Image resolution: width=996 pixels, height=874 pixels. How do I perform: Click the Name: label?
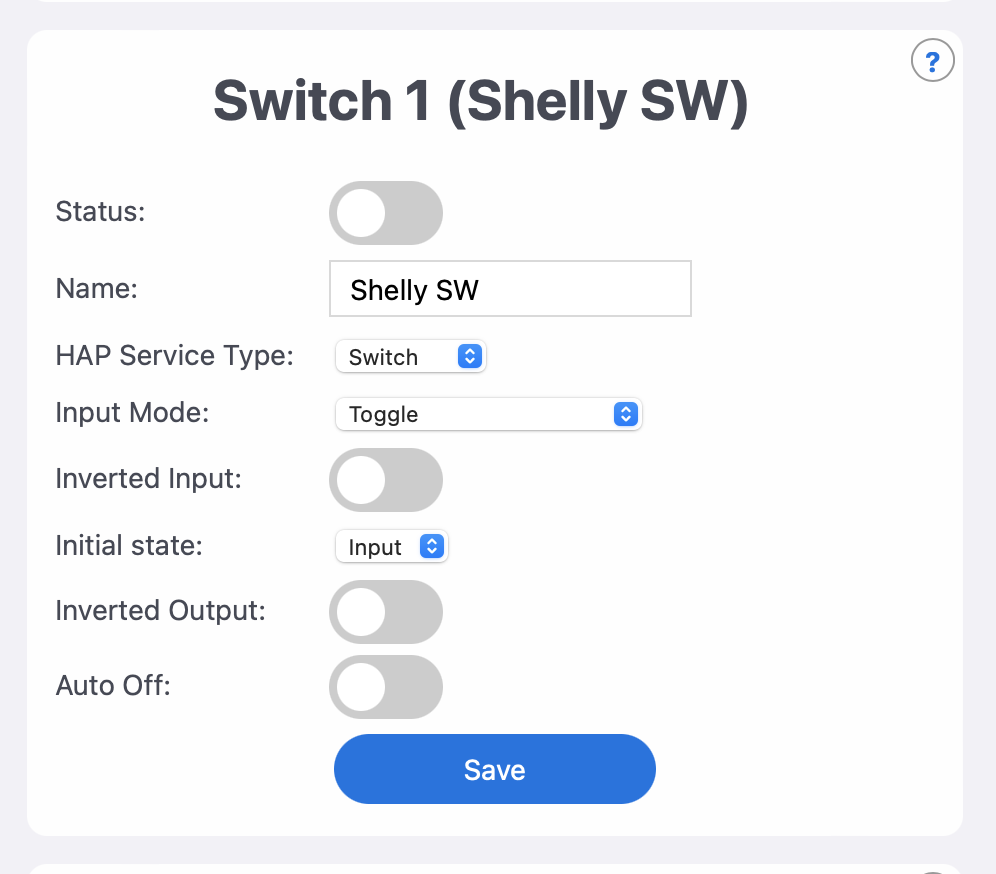point(96,288)
